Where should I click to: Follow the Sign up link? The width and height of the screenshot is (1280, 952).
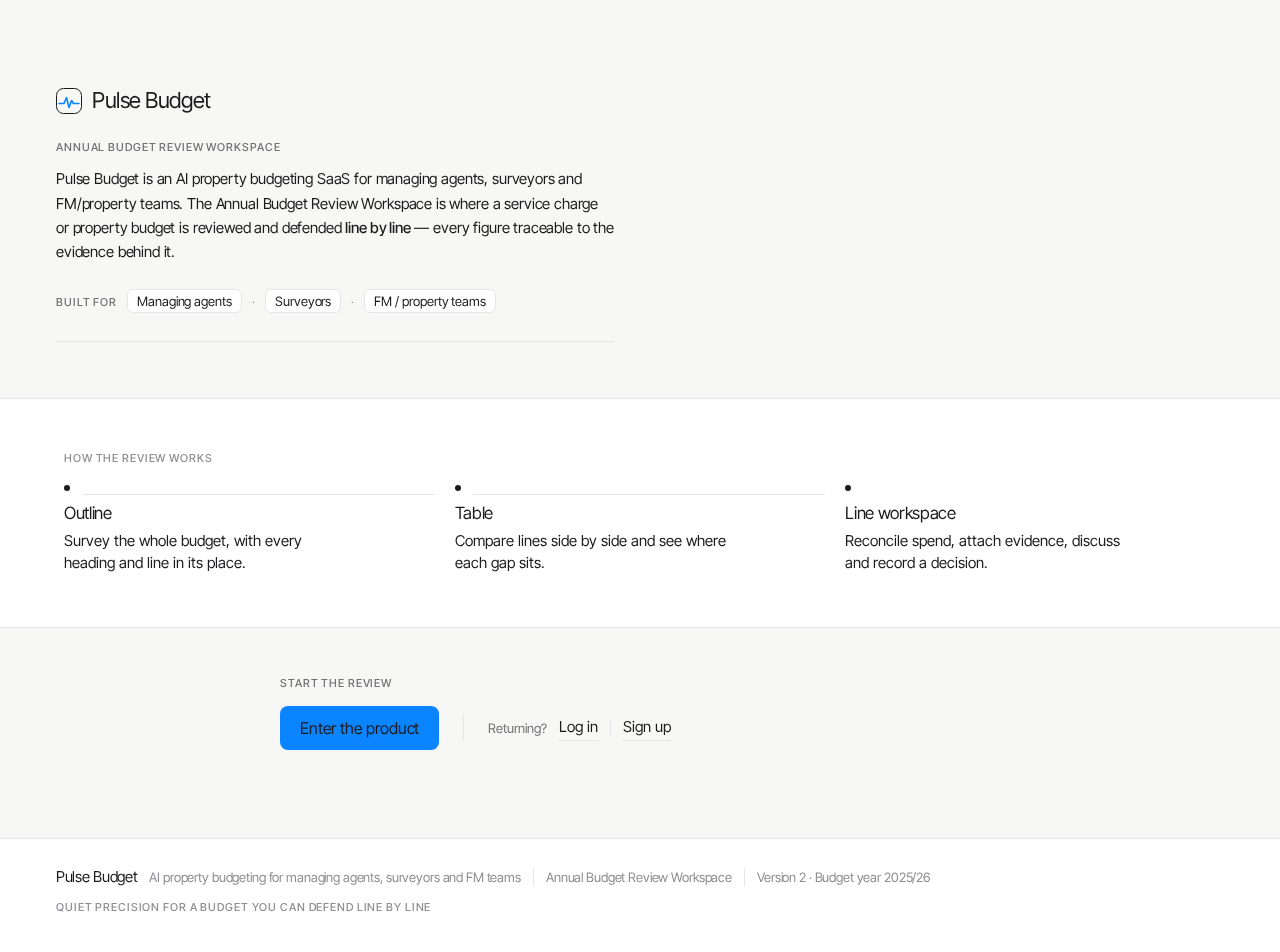[647, 727]
